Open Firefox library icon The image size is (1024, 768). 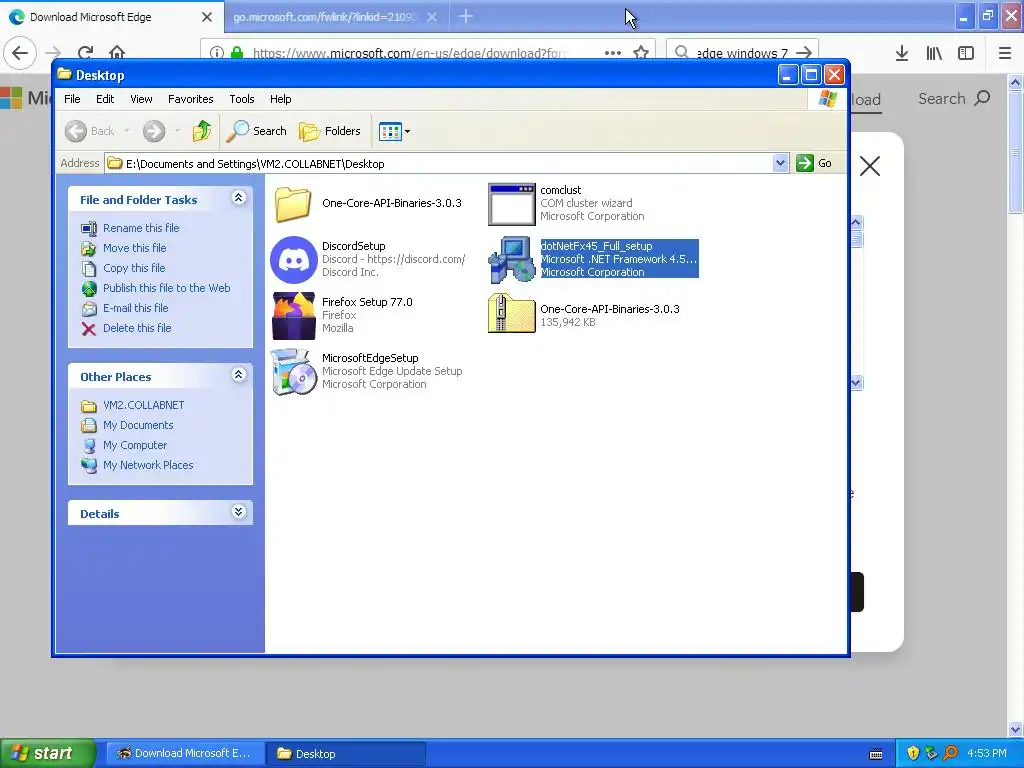934,54
